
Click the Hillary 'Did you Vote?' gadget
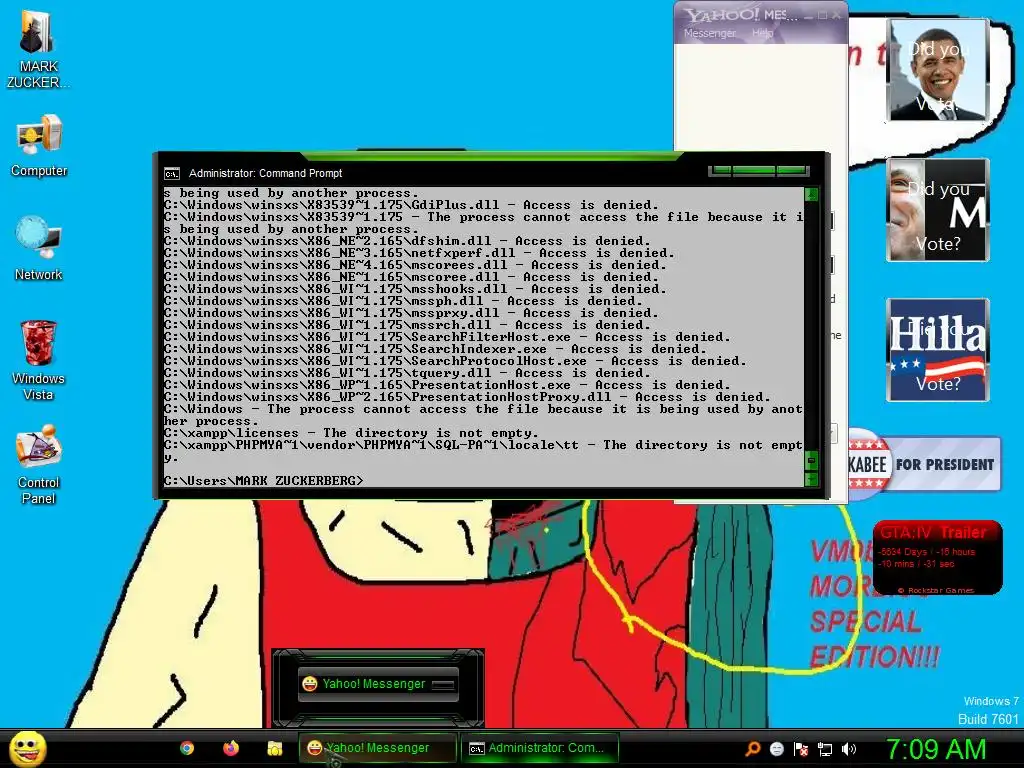pyautogui.click(x=937, y=349)
